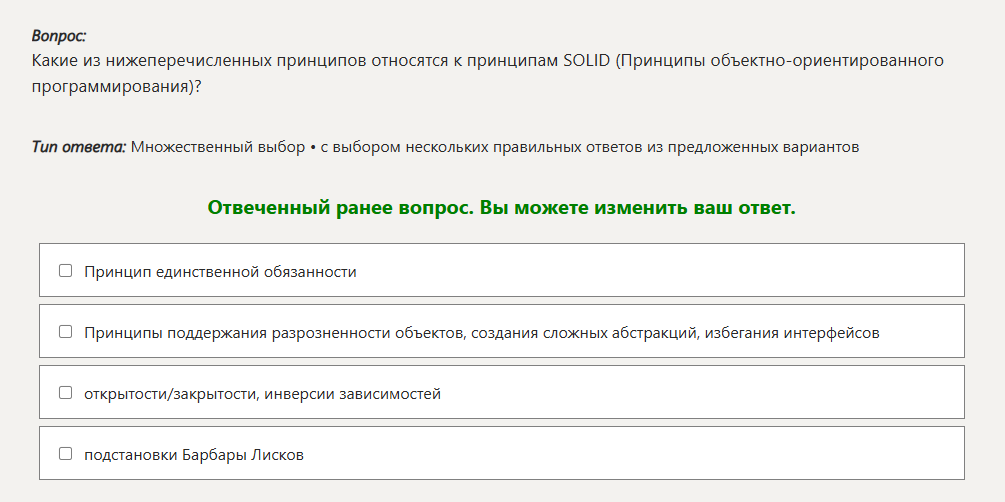
Task: Click the green 'Отвеченный ранее вопрос' notice
Action: point(340,208)
